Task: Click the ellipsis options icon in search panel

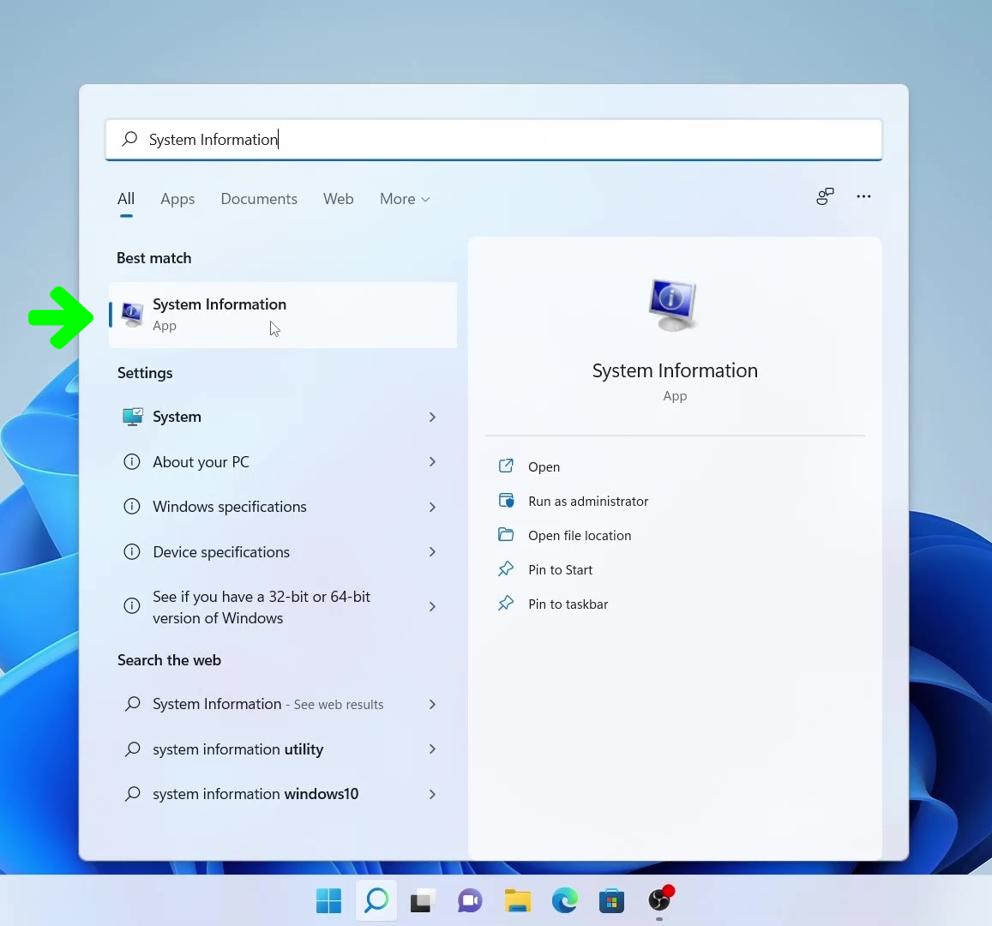Action: click(x=863, y=197)
